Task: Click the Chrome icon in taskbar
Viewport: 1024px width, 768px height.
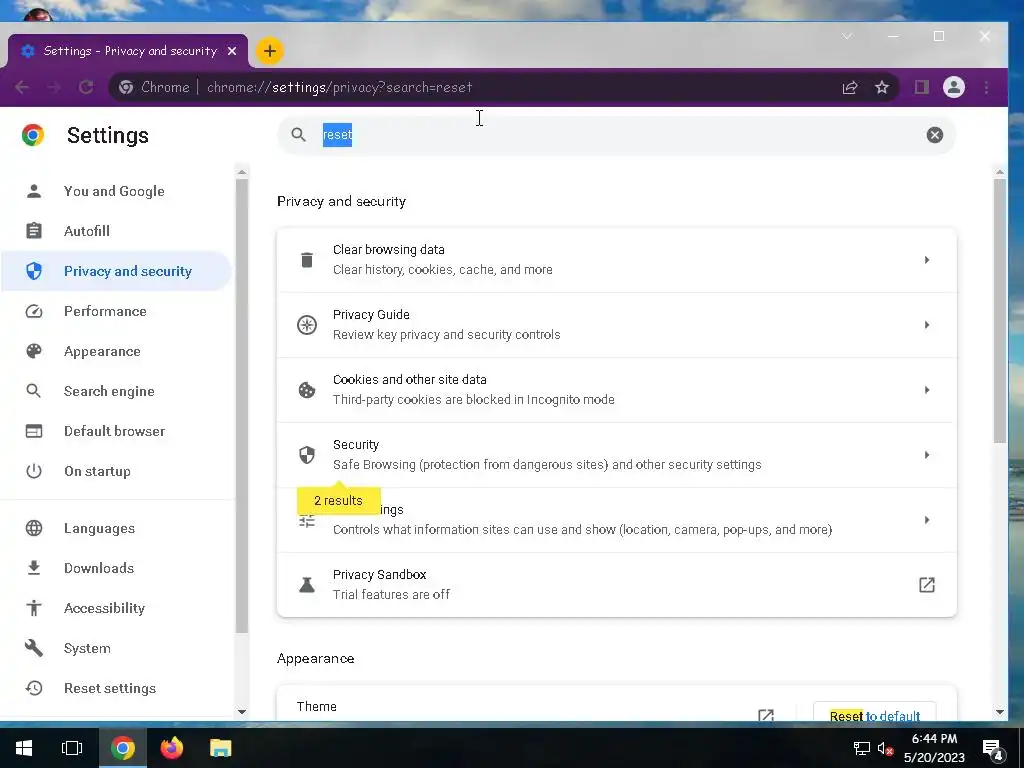Action: click(122, 748)
